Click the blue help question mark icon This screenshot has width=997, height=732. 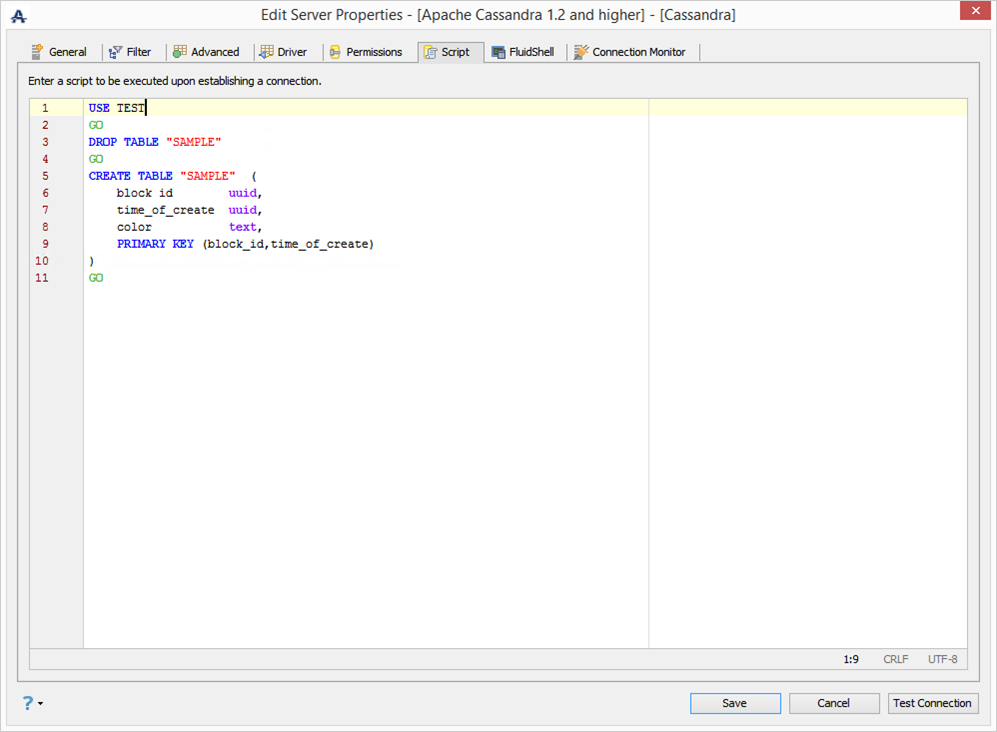27,703
